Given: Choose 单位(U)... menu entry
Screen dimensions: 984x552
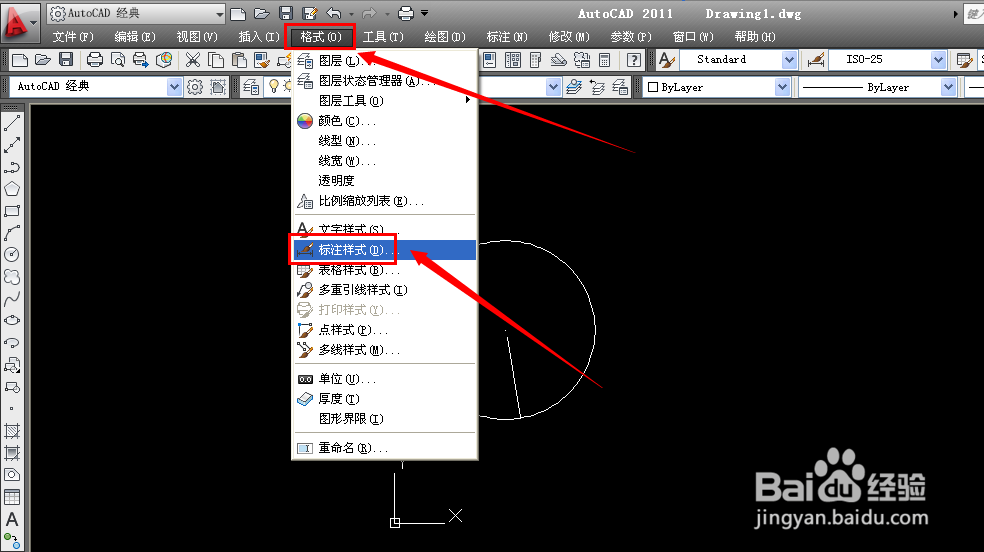Looking at the screenshot, I should [x=385, y=379].
